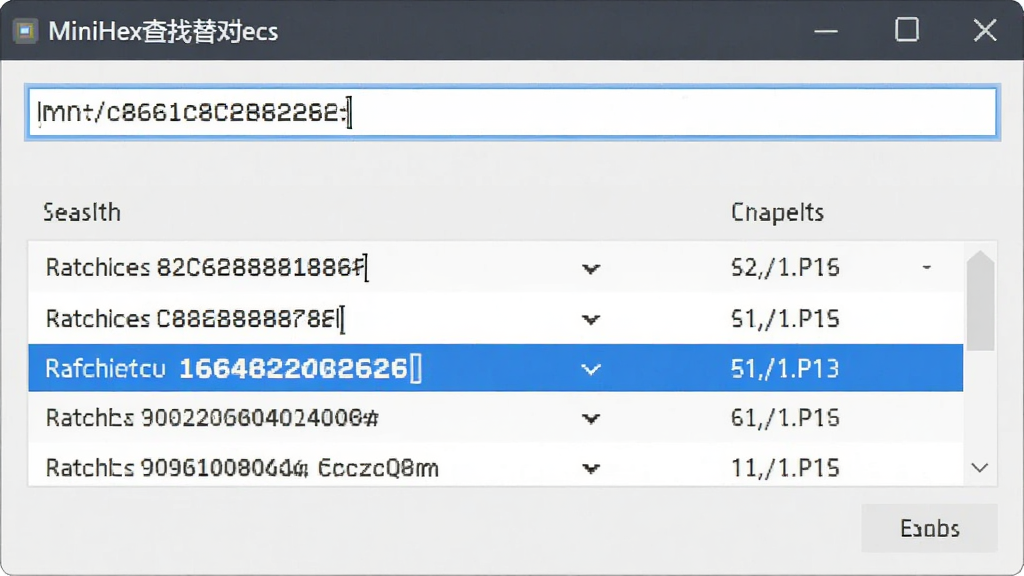The image size is (1024, 576).
Task: Expand dropdown on the 9002206604024000 row
Action: tap(590, 419)
